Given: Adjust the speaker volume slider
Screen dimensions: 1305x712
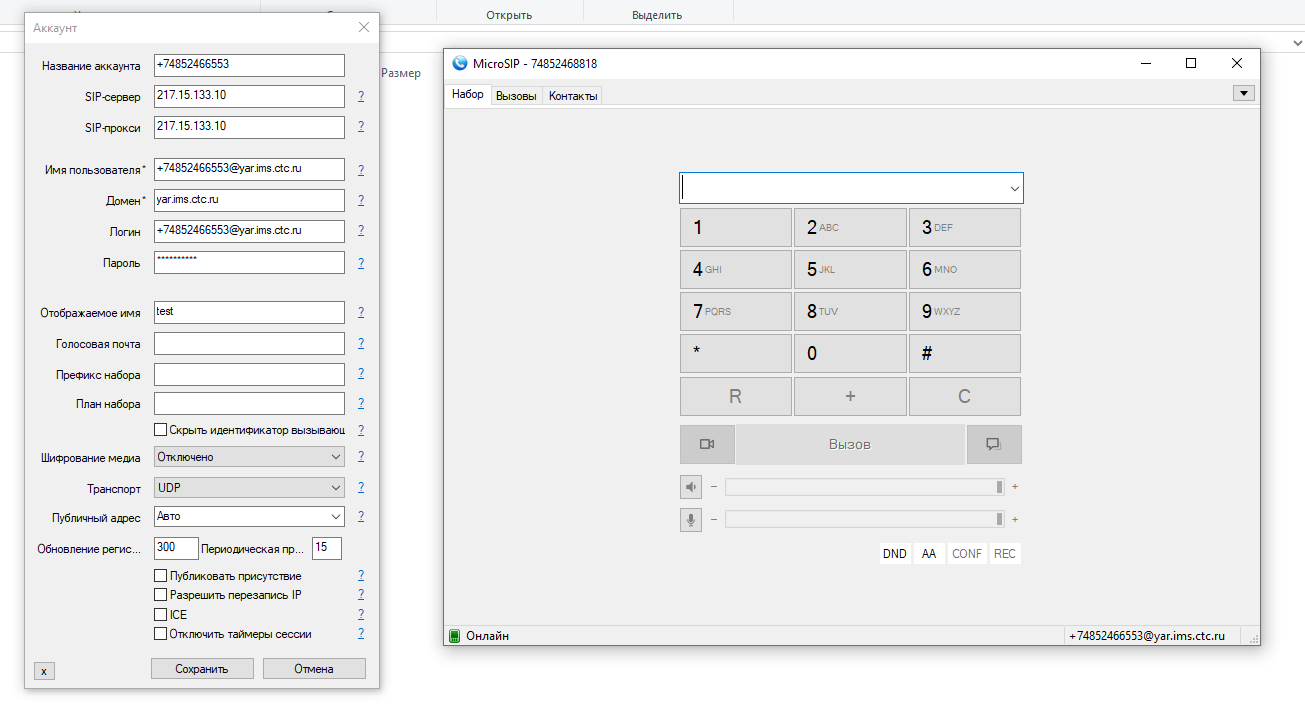Looking at the screenshot, I should point(864,487).
